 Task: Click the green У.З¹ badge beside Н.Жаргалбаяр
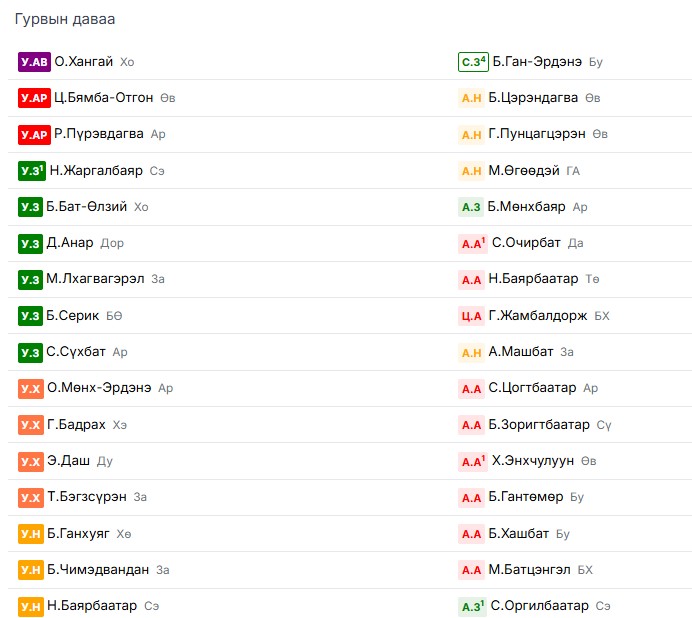tap(32, 171)
